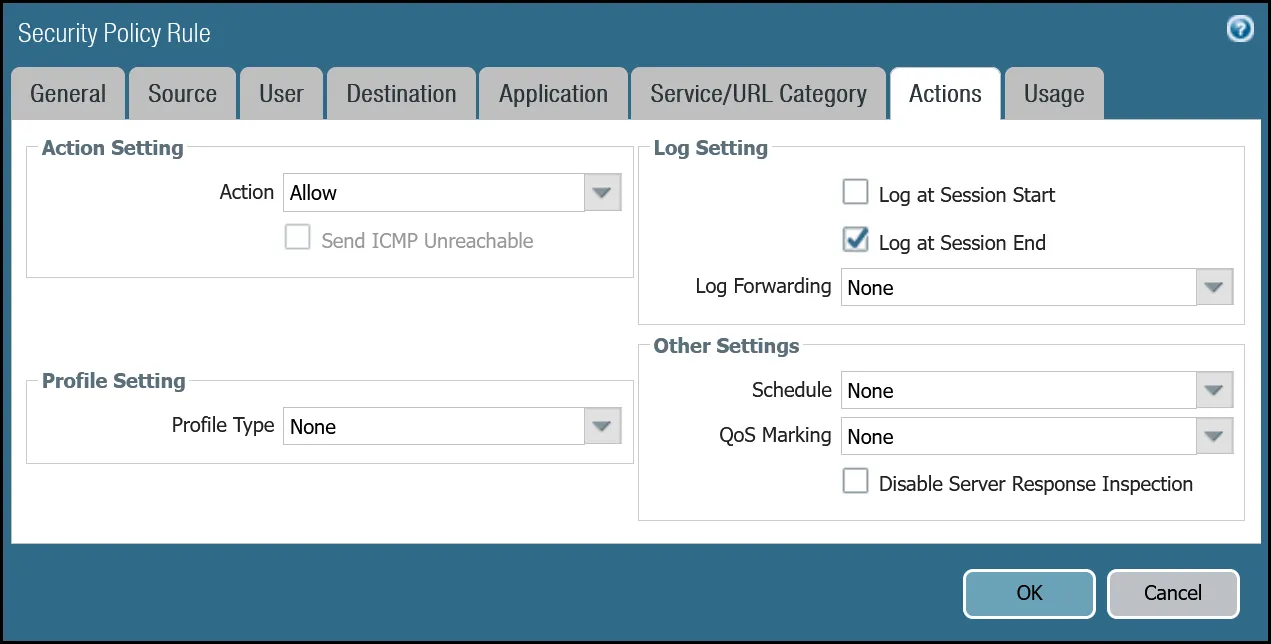Switch to the Source tab
This screenshot has height=644, width=1271.
coord(182,93)
